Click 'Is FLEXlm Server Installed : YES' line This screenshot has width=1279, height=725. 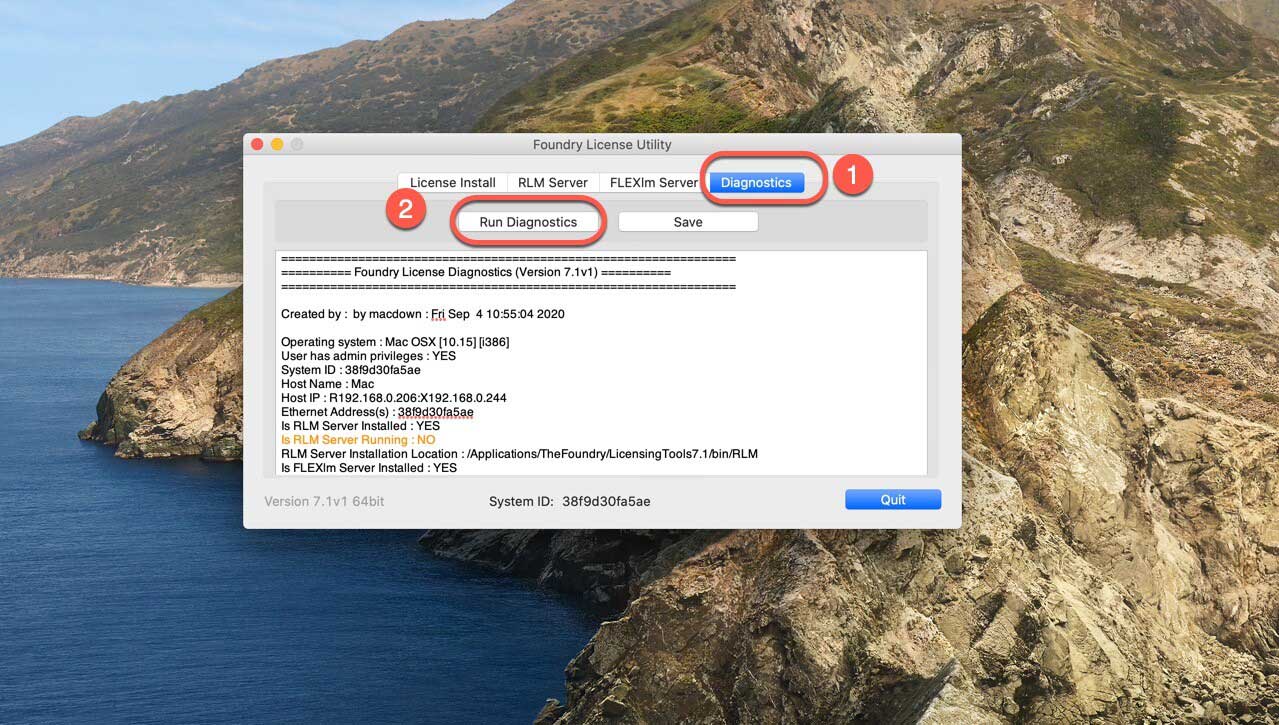pyautogui.click(x=369, y=468)
